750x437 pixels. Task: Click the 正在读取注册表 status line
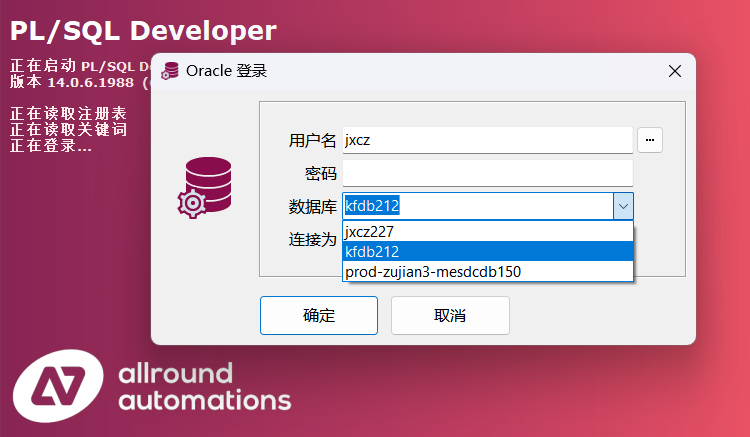coord(68,114)
